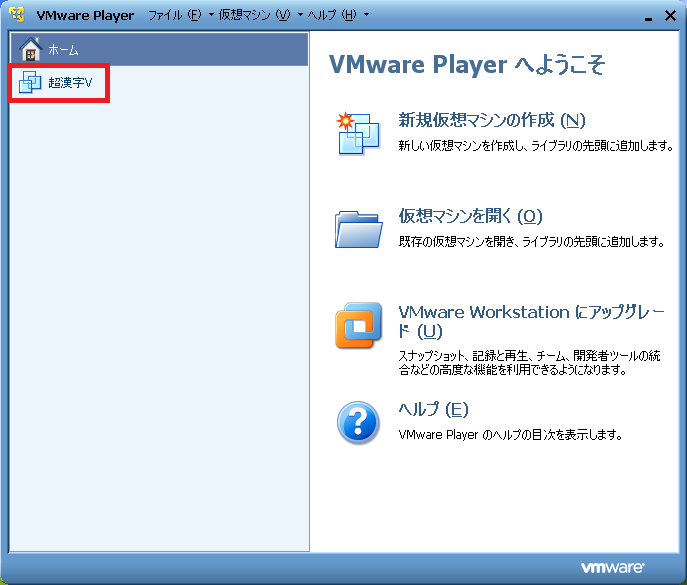This screenshot has height=585, width=687.
Task: Click the 新規仮想マシンの作成 icon
Action: pos(358,133)
